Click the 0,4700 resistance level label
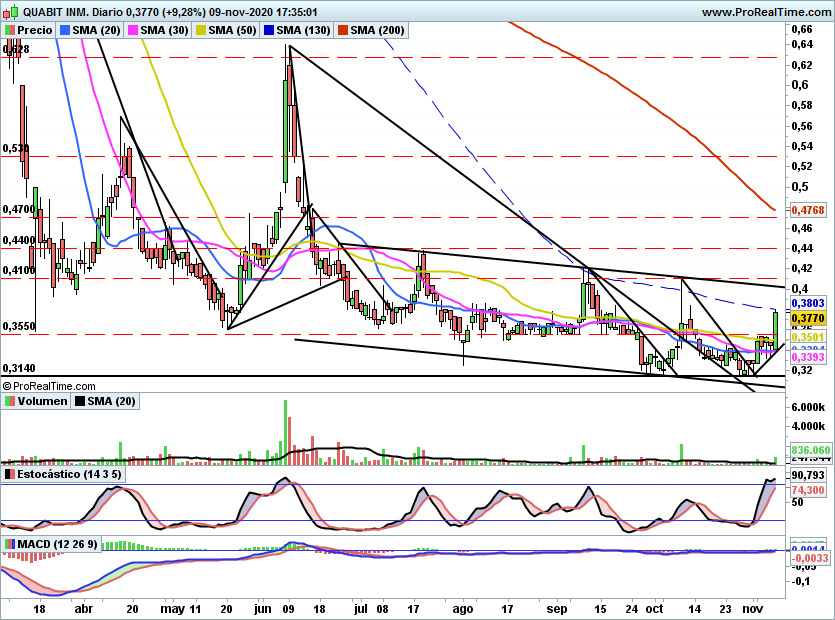The image size is (835, 620). [x=19, y=209]
